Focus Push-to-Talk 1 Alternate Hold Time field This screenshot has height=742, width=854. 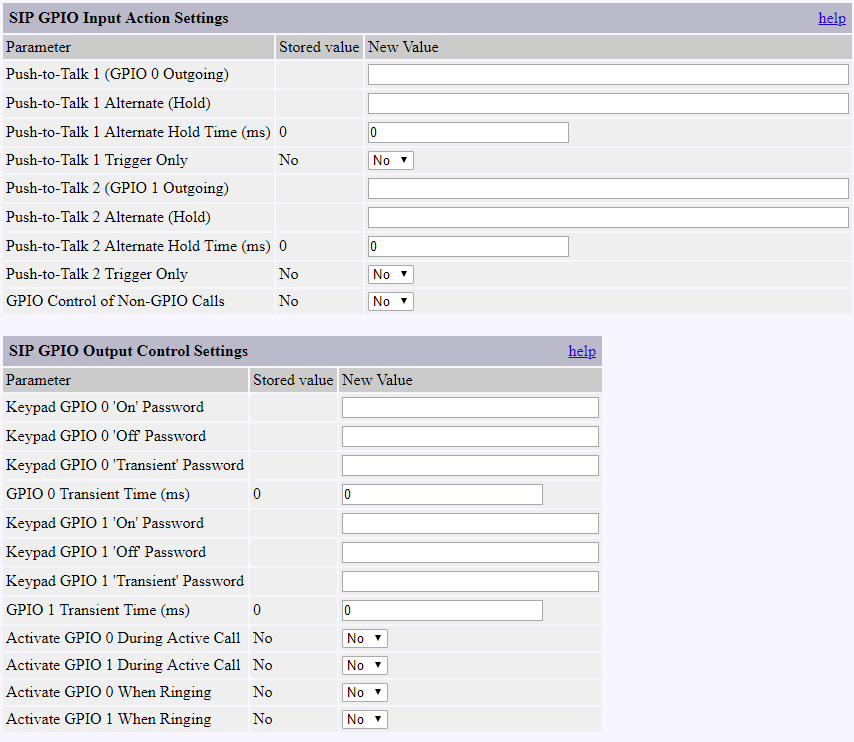pos(468,132)
